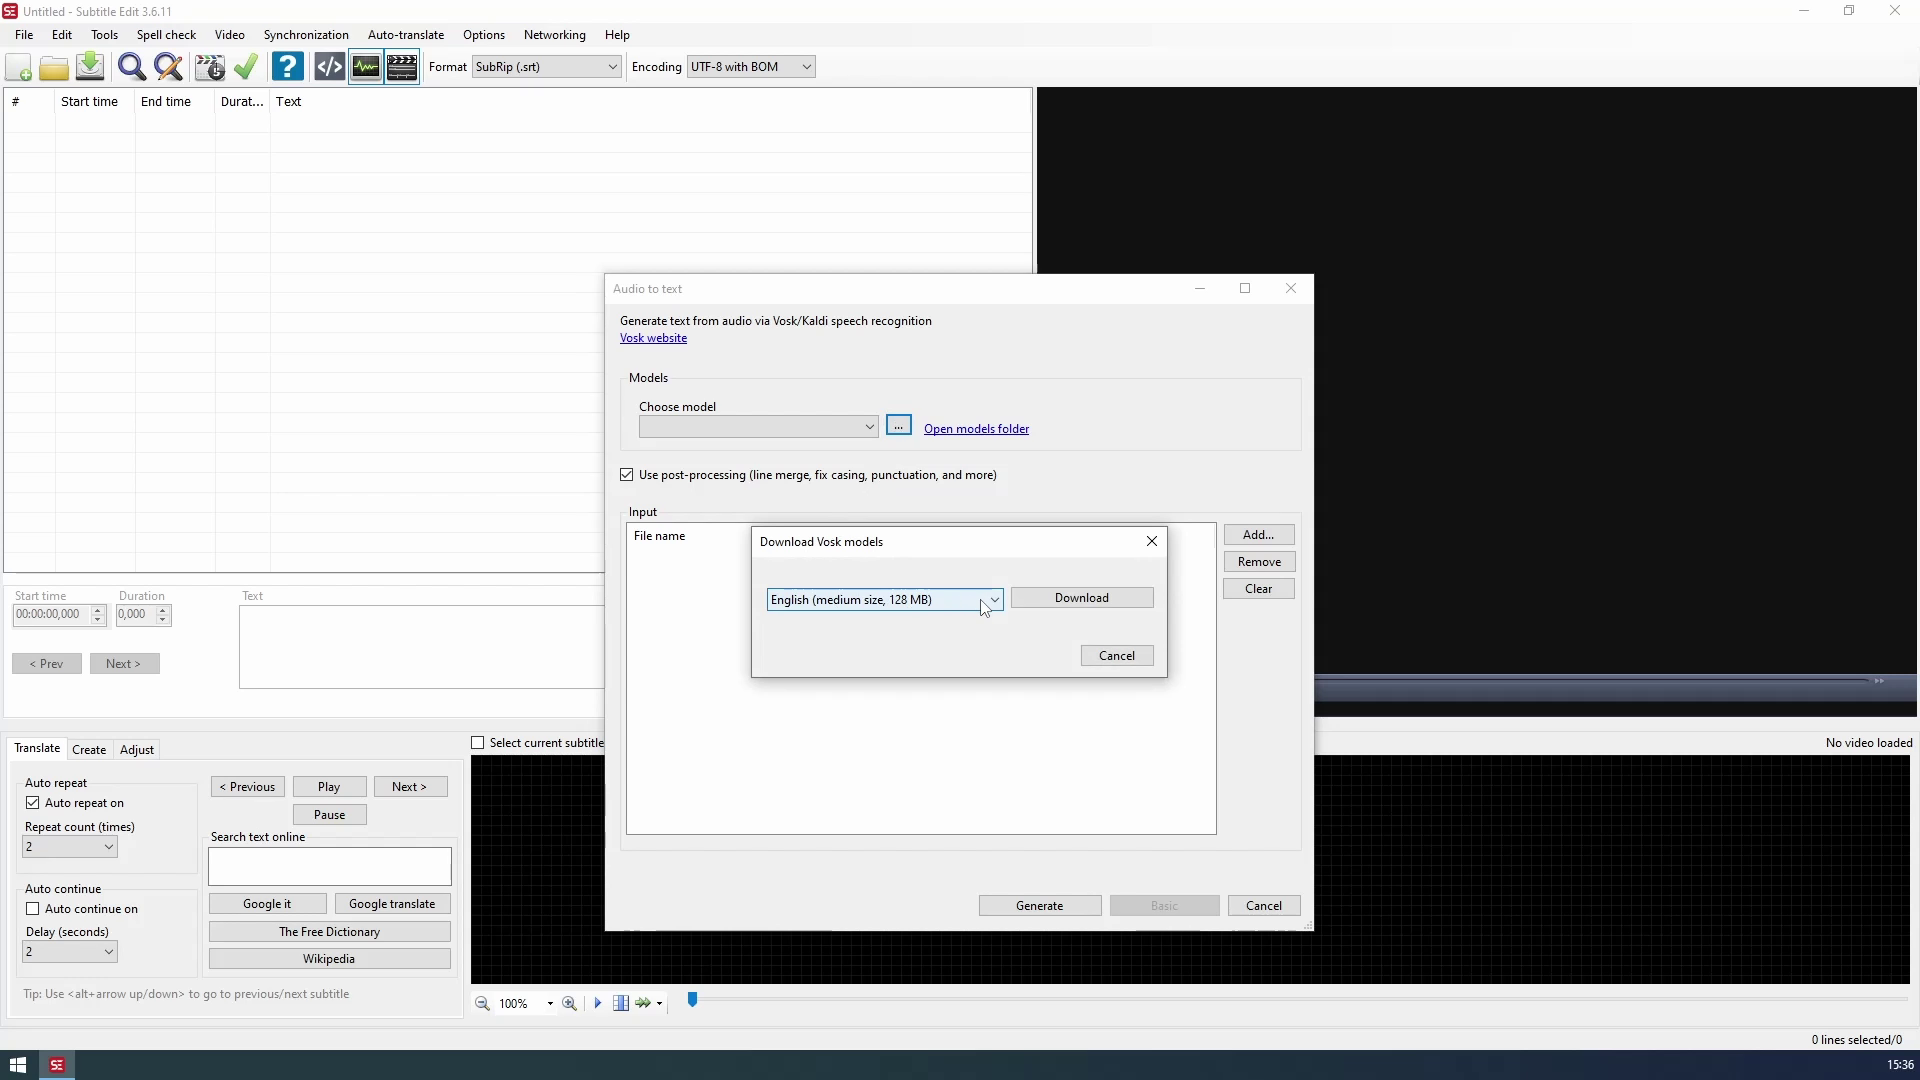The image size is (1920, 1080).
Task: Disable Auto repeat on checkbox
Action: click(33, 803)
